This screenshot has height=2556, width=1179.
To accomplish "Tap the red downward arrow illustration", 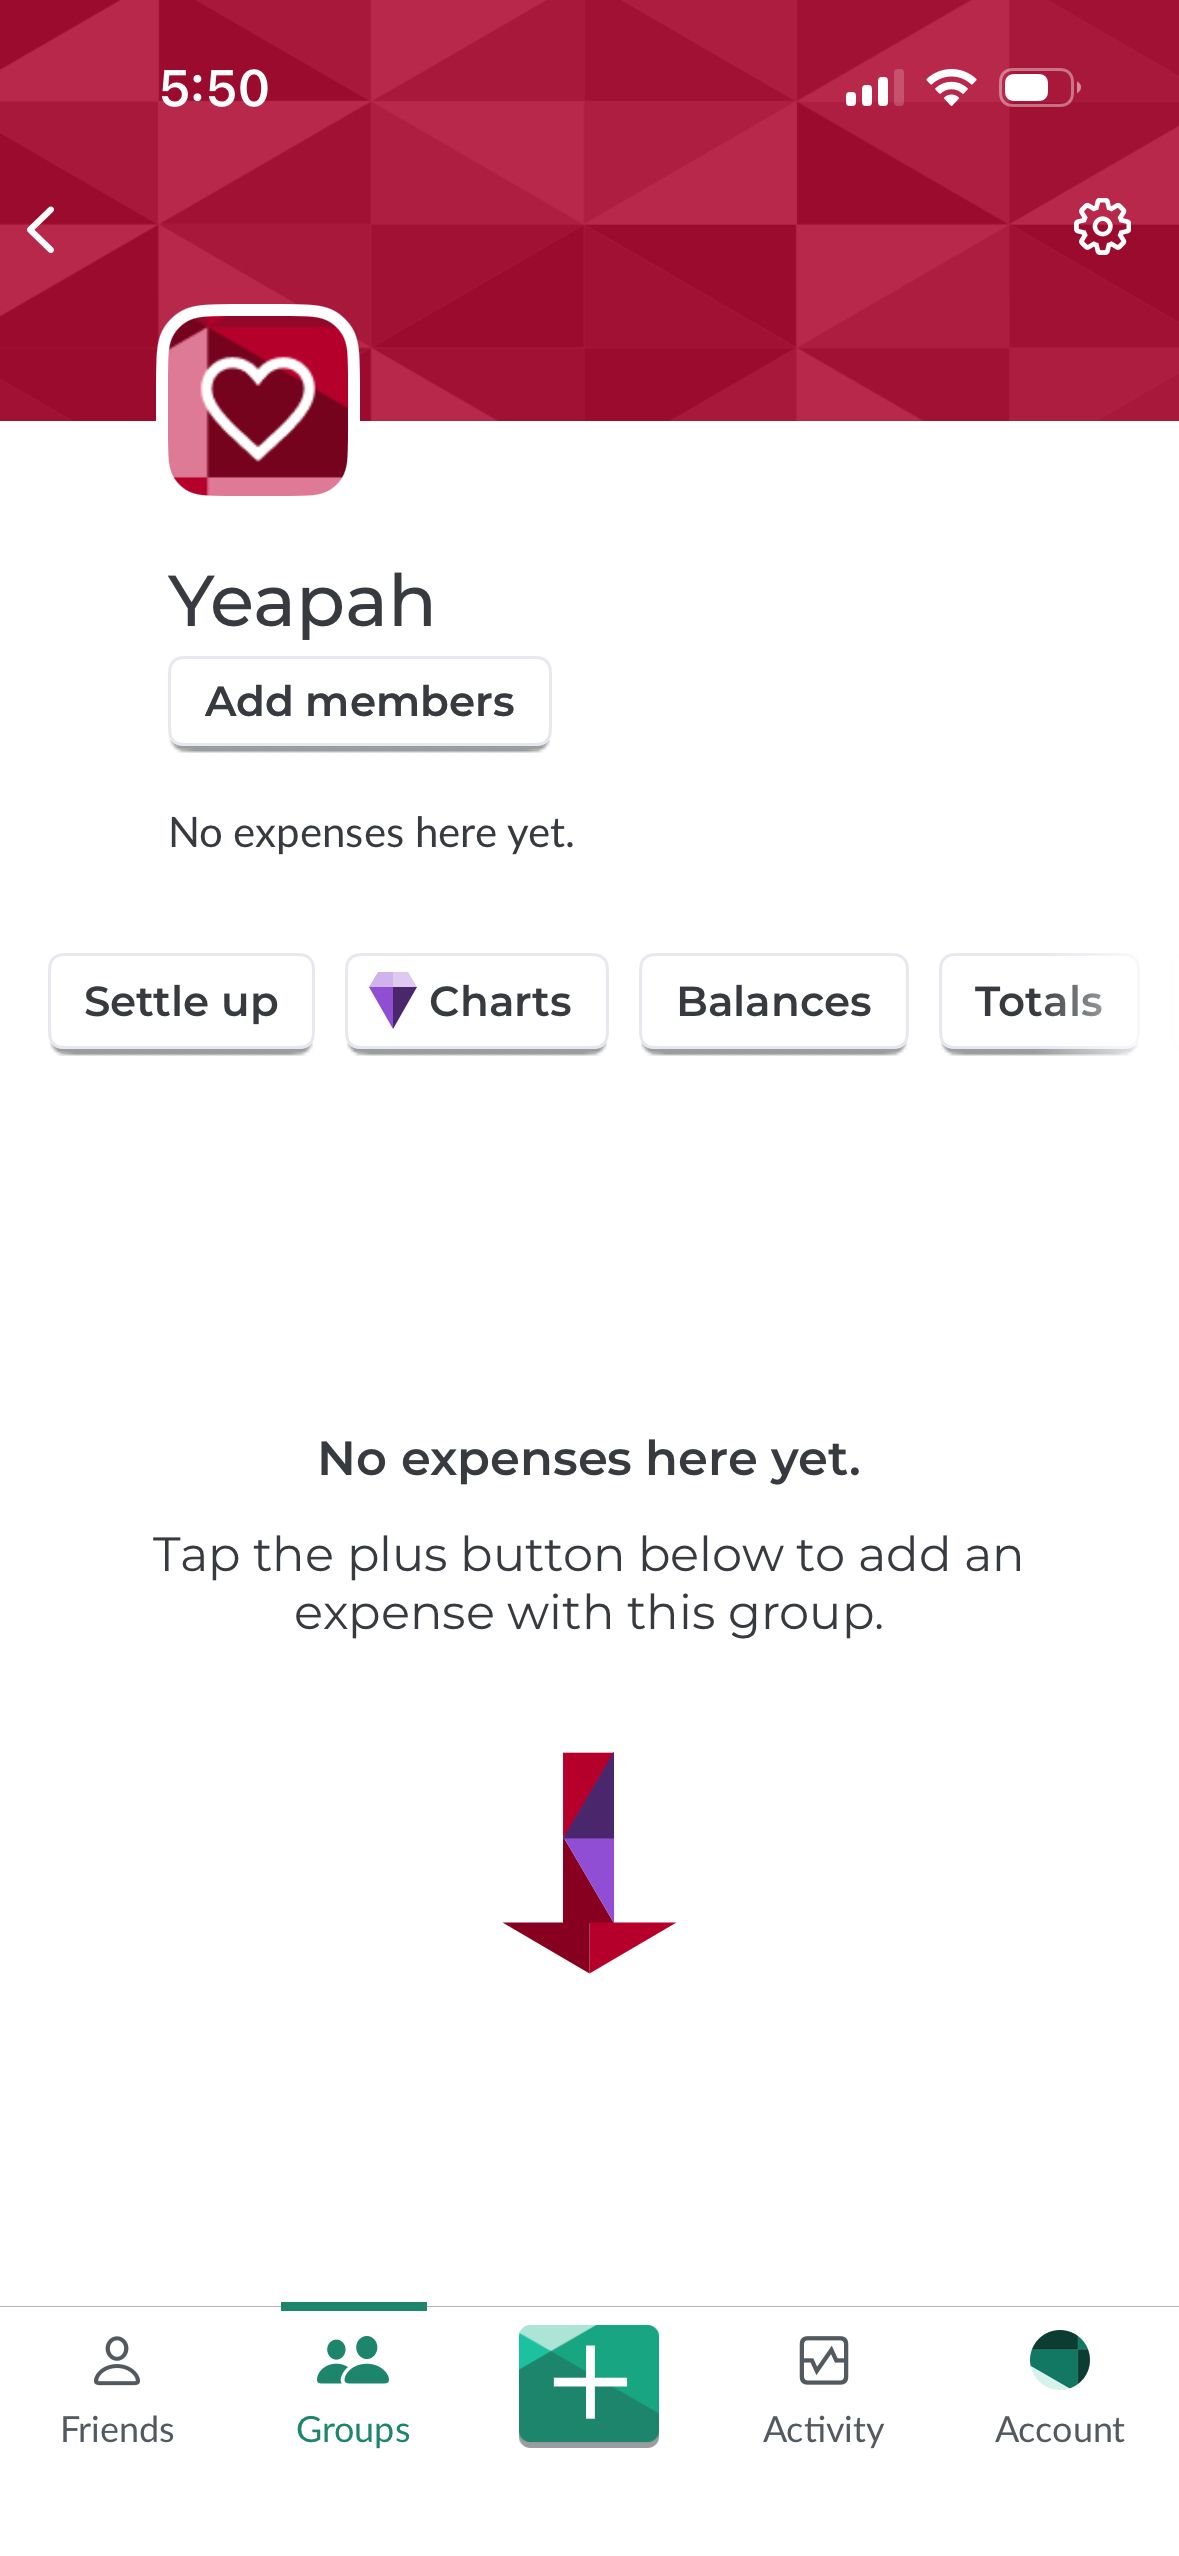I will [x=589, y=1862].
